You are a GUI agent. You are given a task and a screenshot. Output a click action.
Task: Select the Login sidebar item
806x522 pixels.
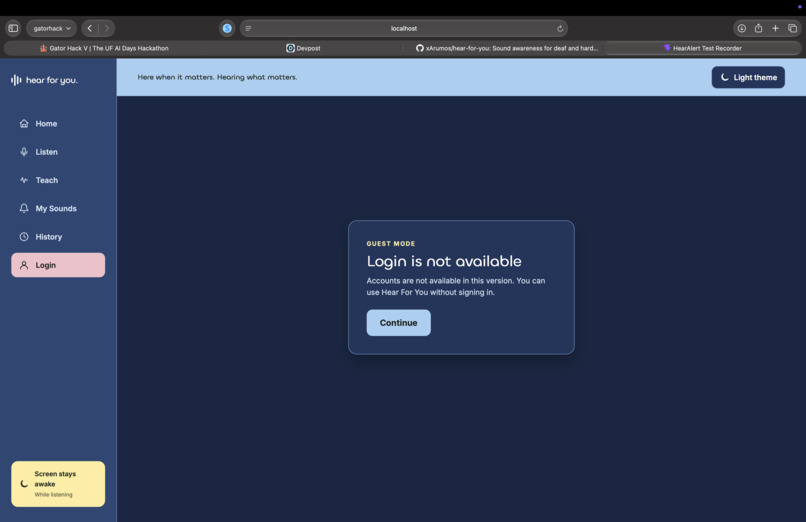click(x=58, y=265)
